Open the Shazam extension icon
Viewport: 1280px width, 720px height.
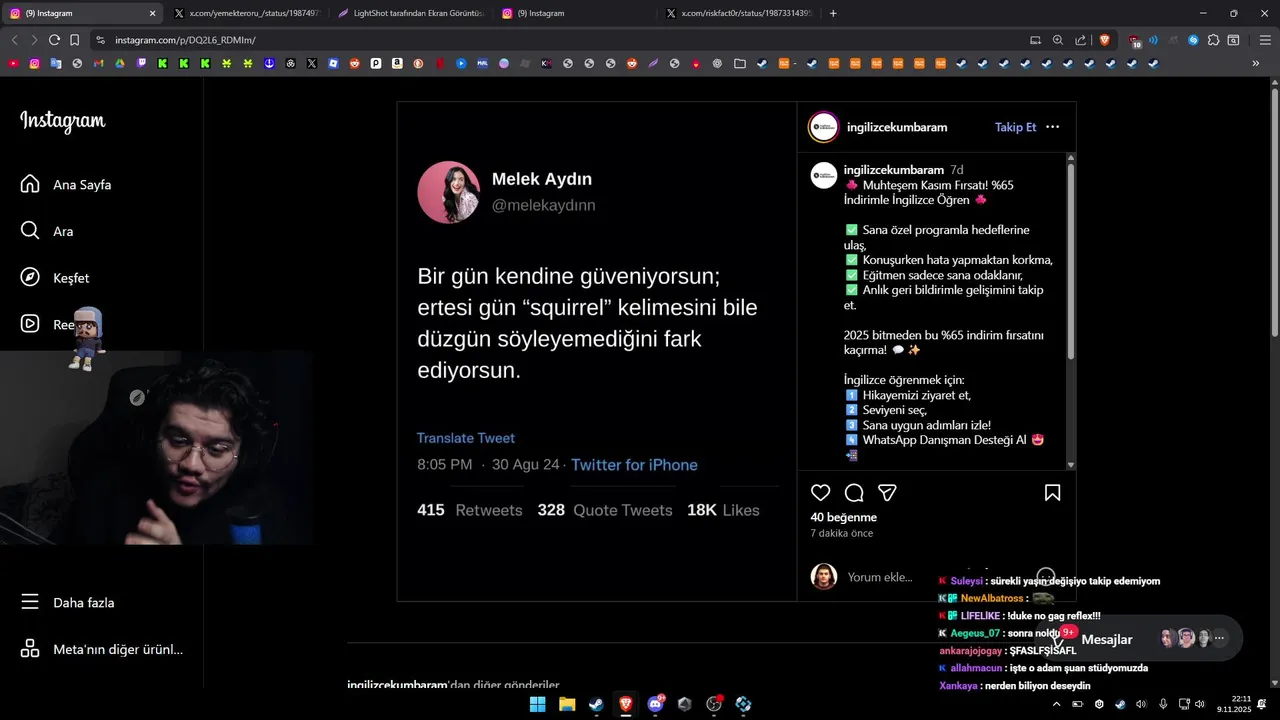(x=1193, y=40)
